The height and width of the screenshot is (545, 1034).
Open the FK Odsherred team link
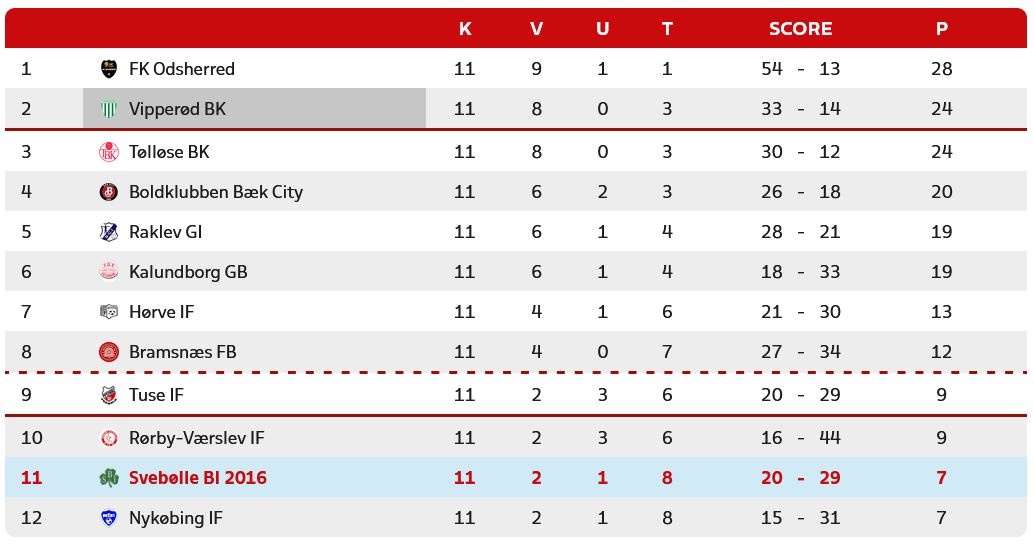pyautogui.click(x=182, y=69)
